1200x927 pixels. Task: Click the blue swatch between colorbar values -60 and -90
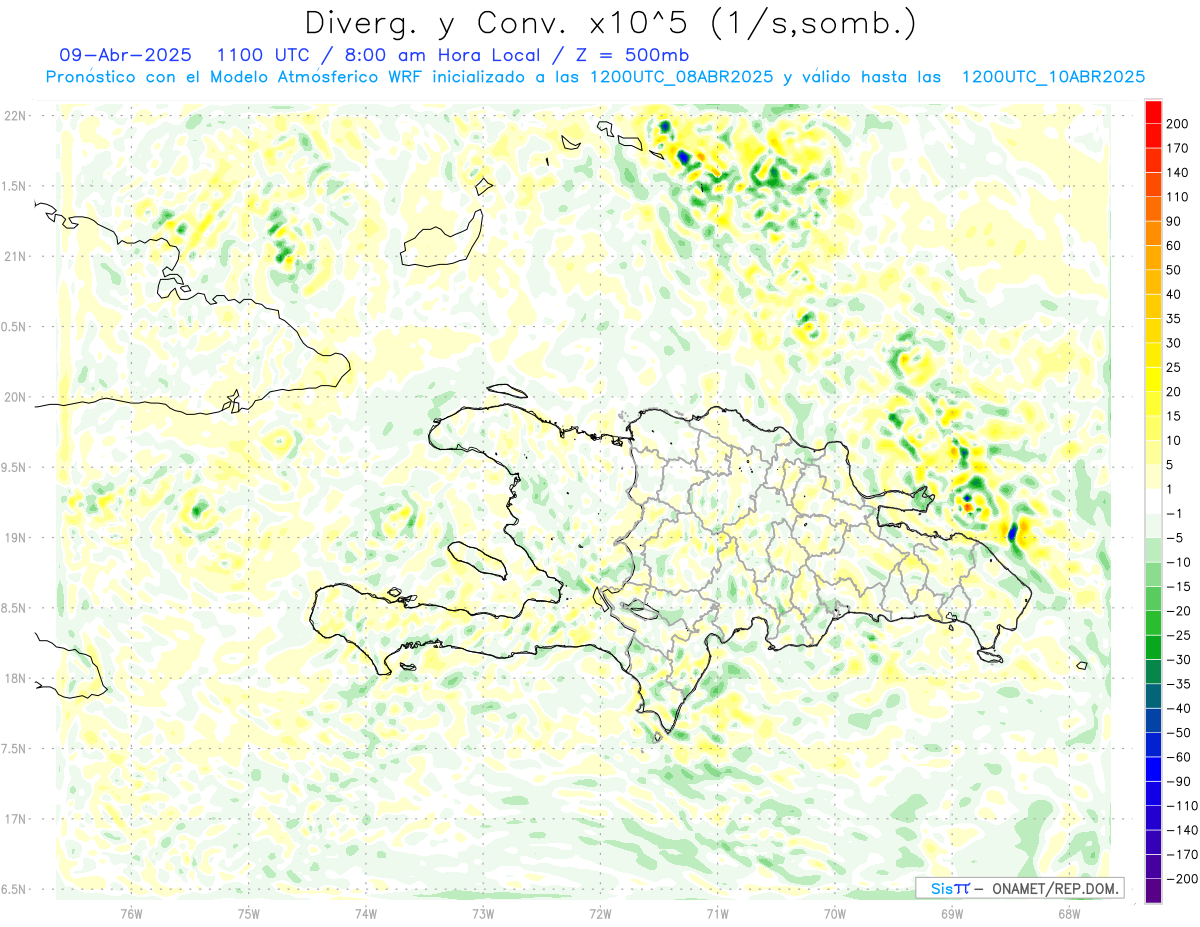coord(1153,769)
